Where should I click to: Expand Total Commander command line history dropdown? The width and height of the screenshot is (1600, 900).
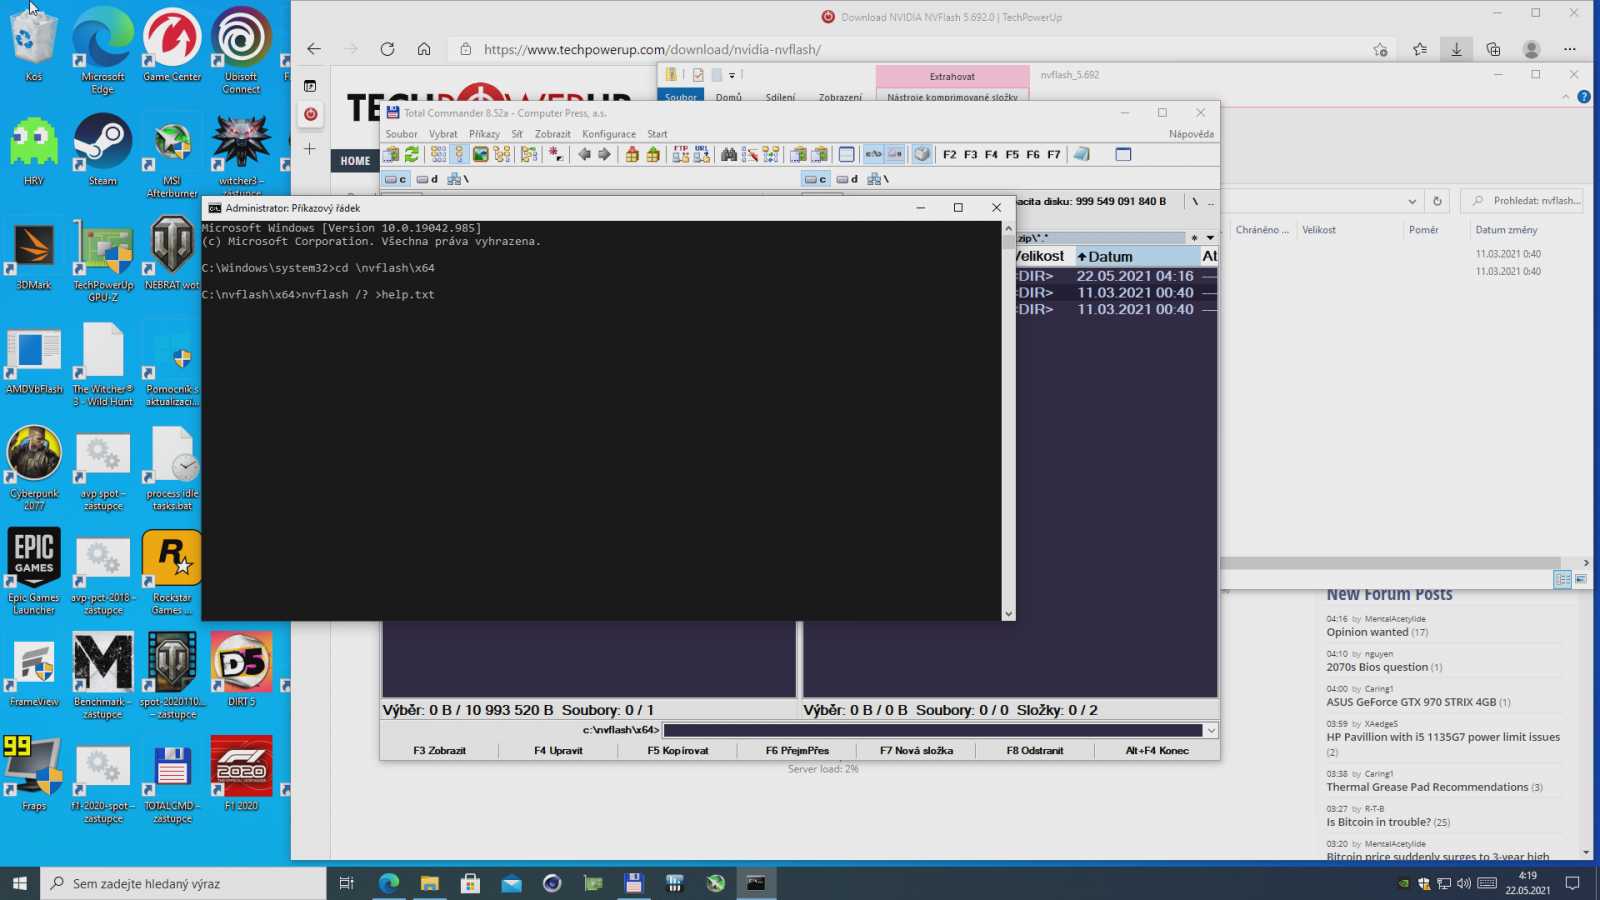[x=1211, y=730]
